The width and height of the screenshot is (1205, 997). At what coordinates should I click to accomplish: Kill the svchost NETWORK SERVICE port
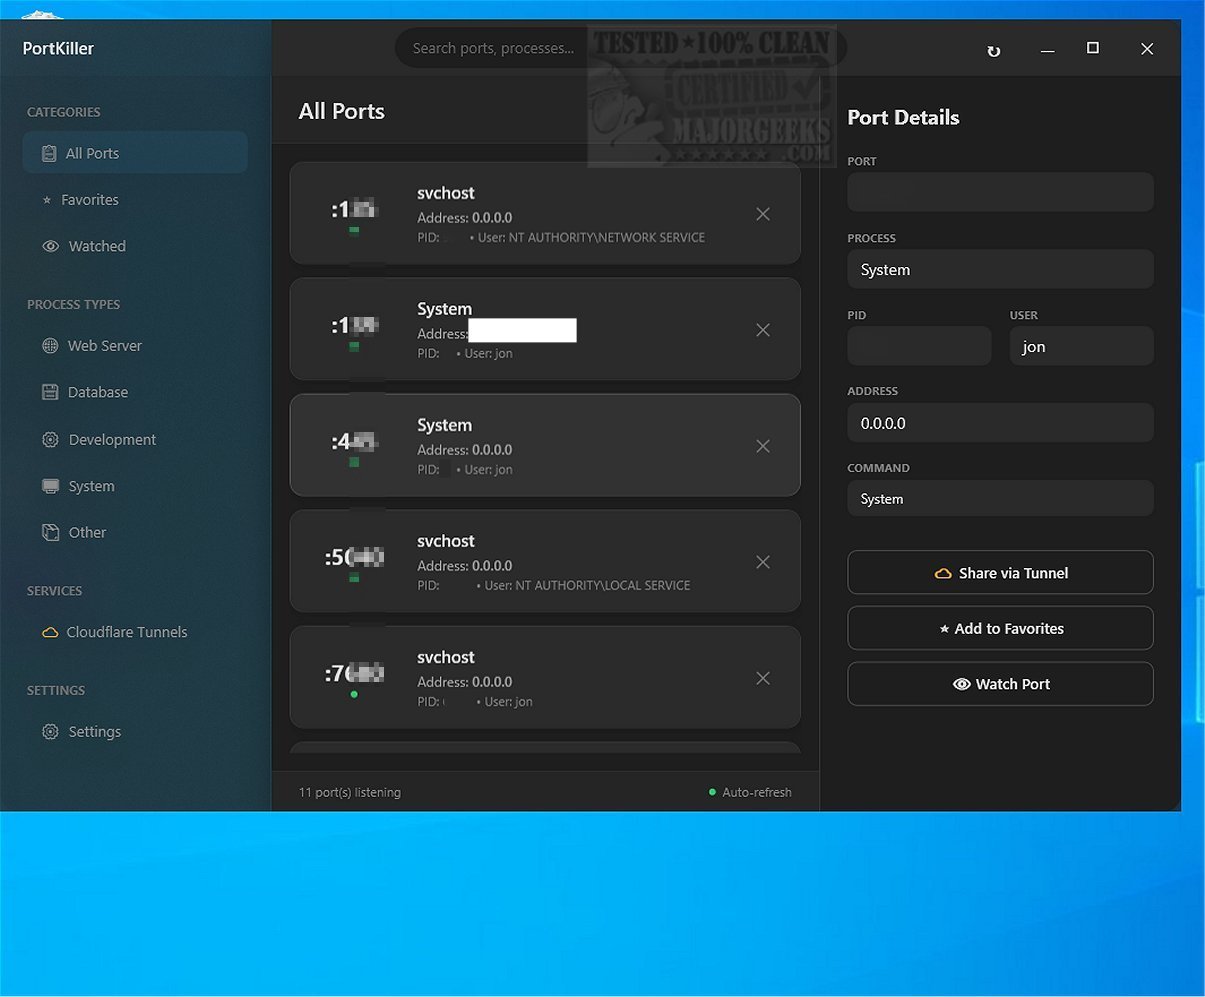click(x=763, y=214)
